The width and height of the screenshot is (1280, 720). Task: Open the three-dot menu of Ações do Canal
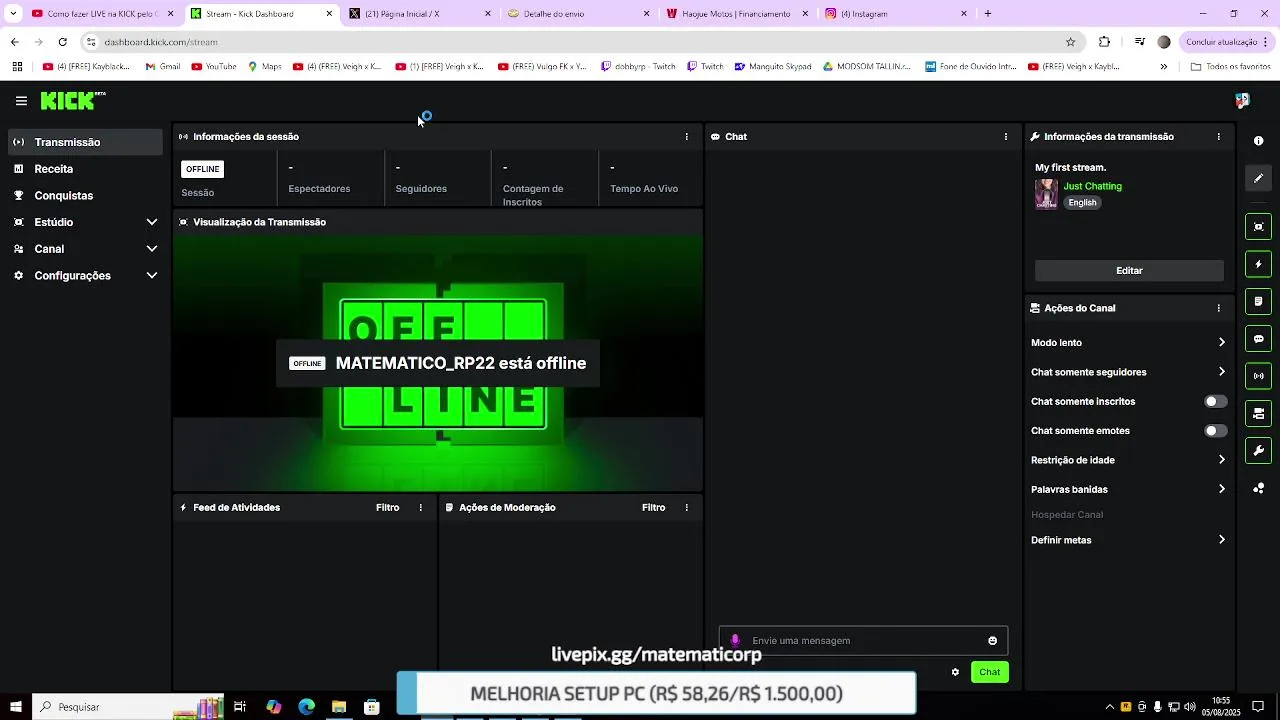[1218, 308]
